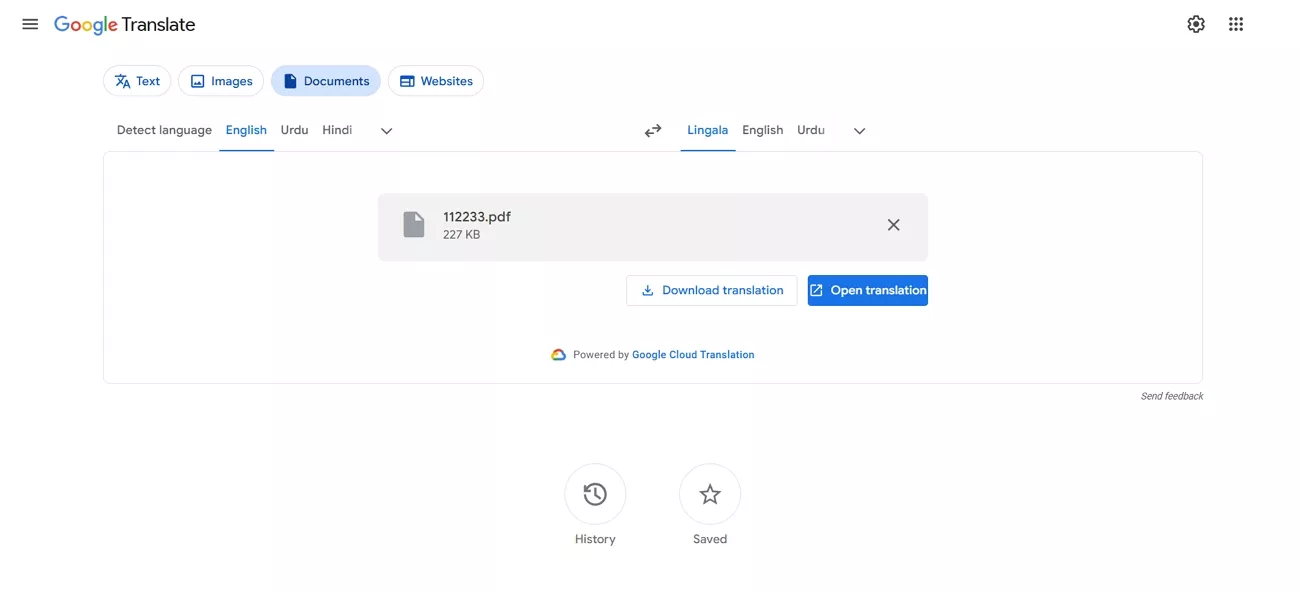
Task: Swap source and target languages
Action: (x=653, y=130)
